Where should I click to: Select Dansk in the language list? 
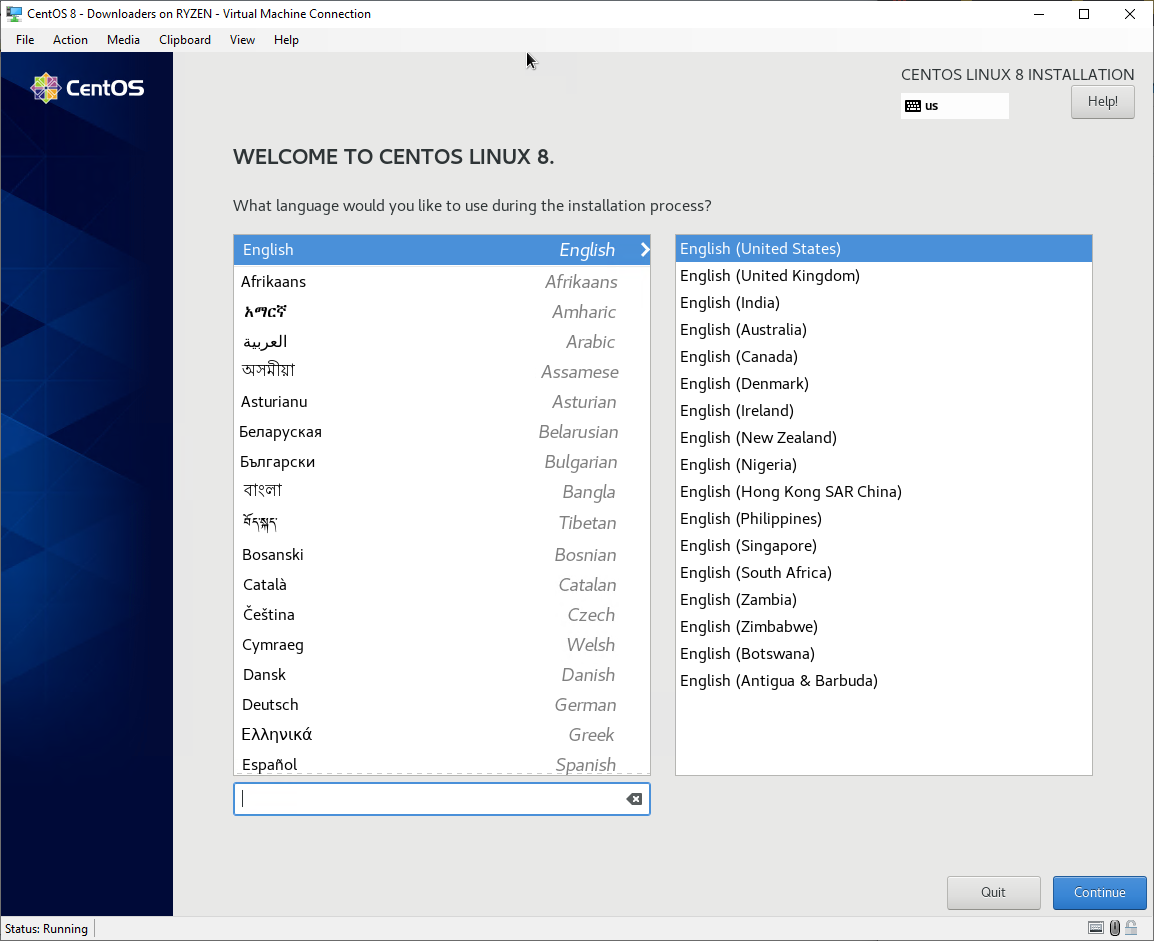tap(442, 675)
